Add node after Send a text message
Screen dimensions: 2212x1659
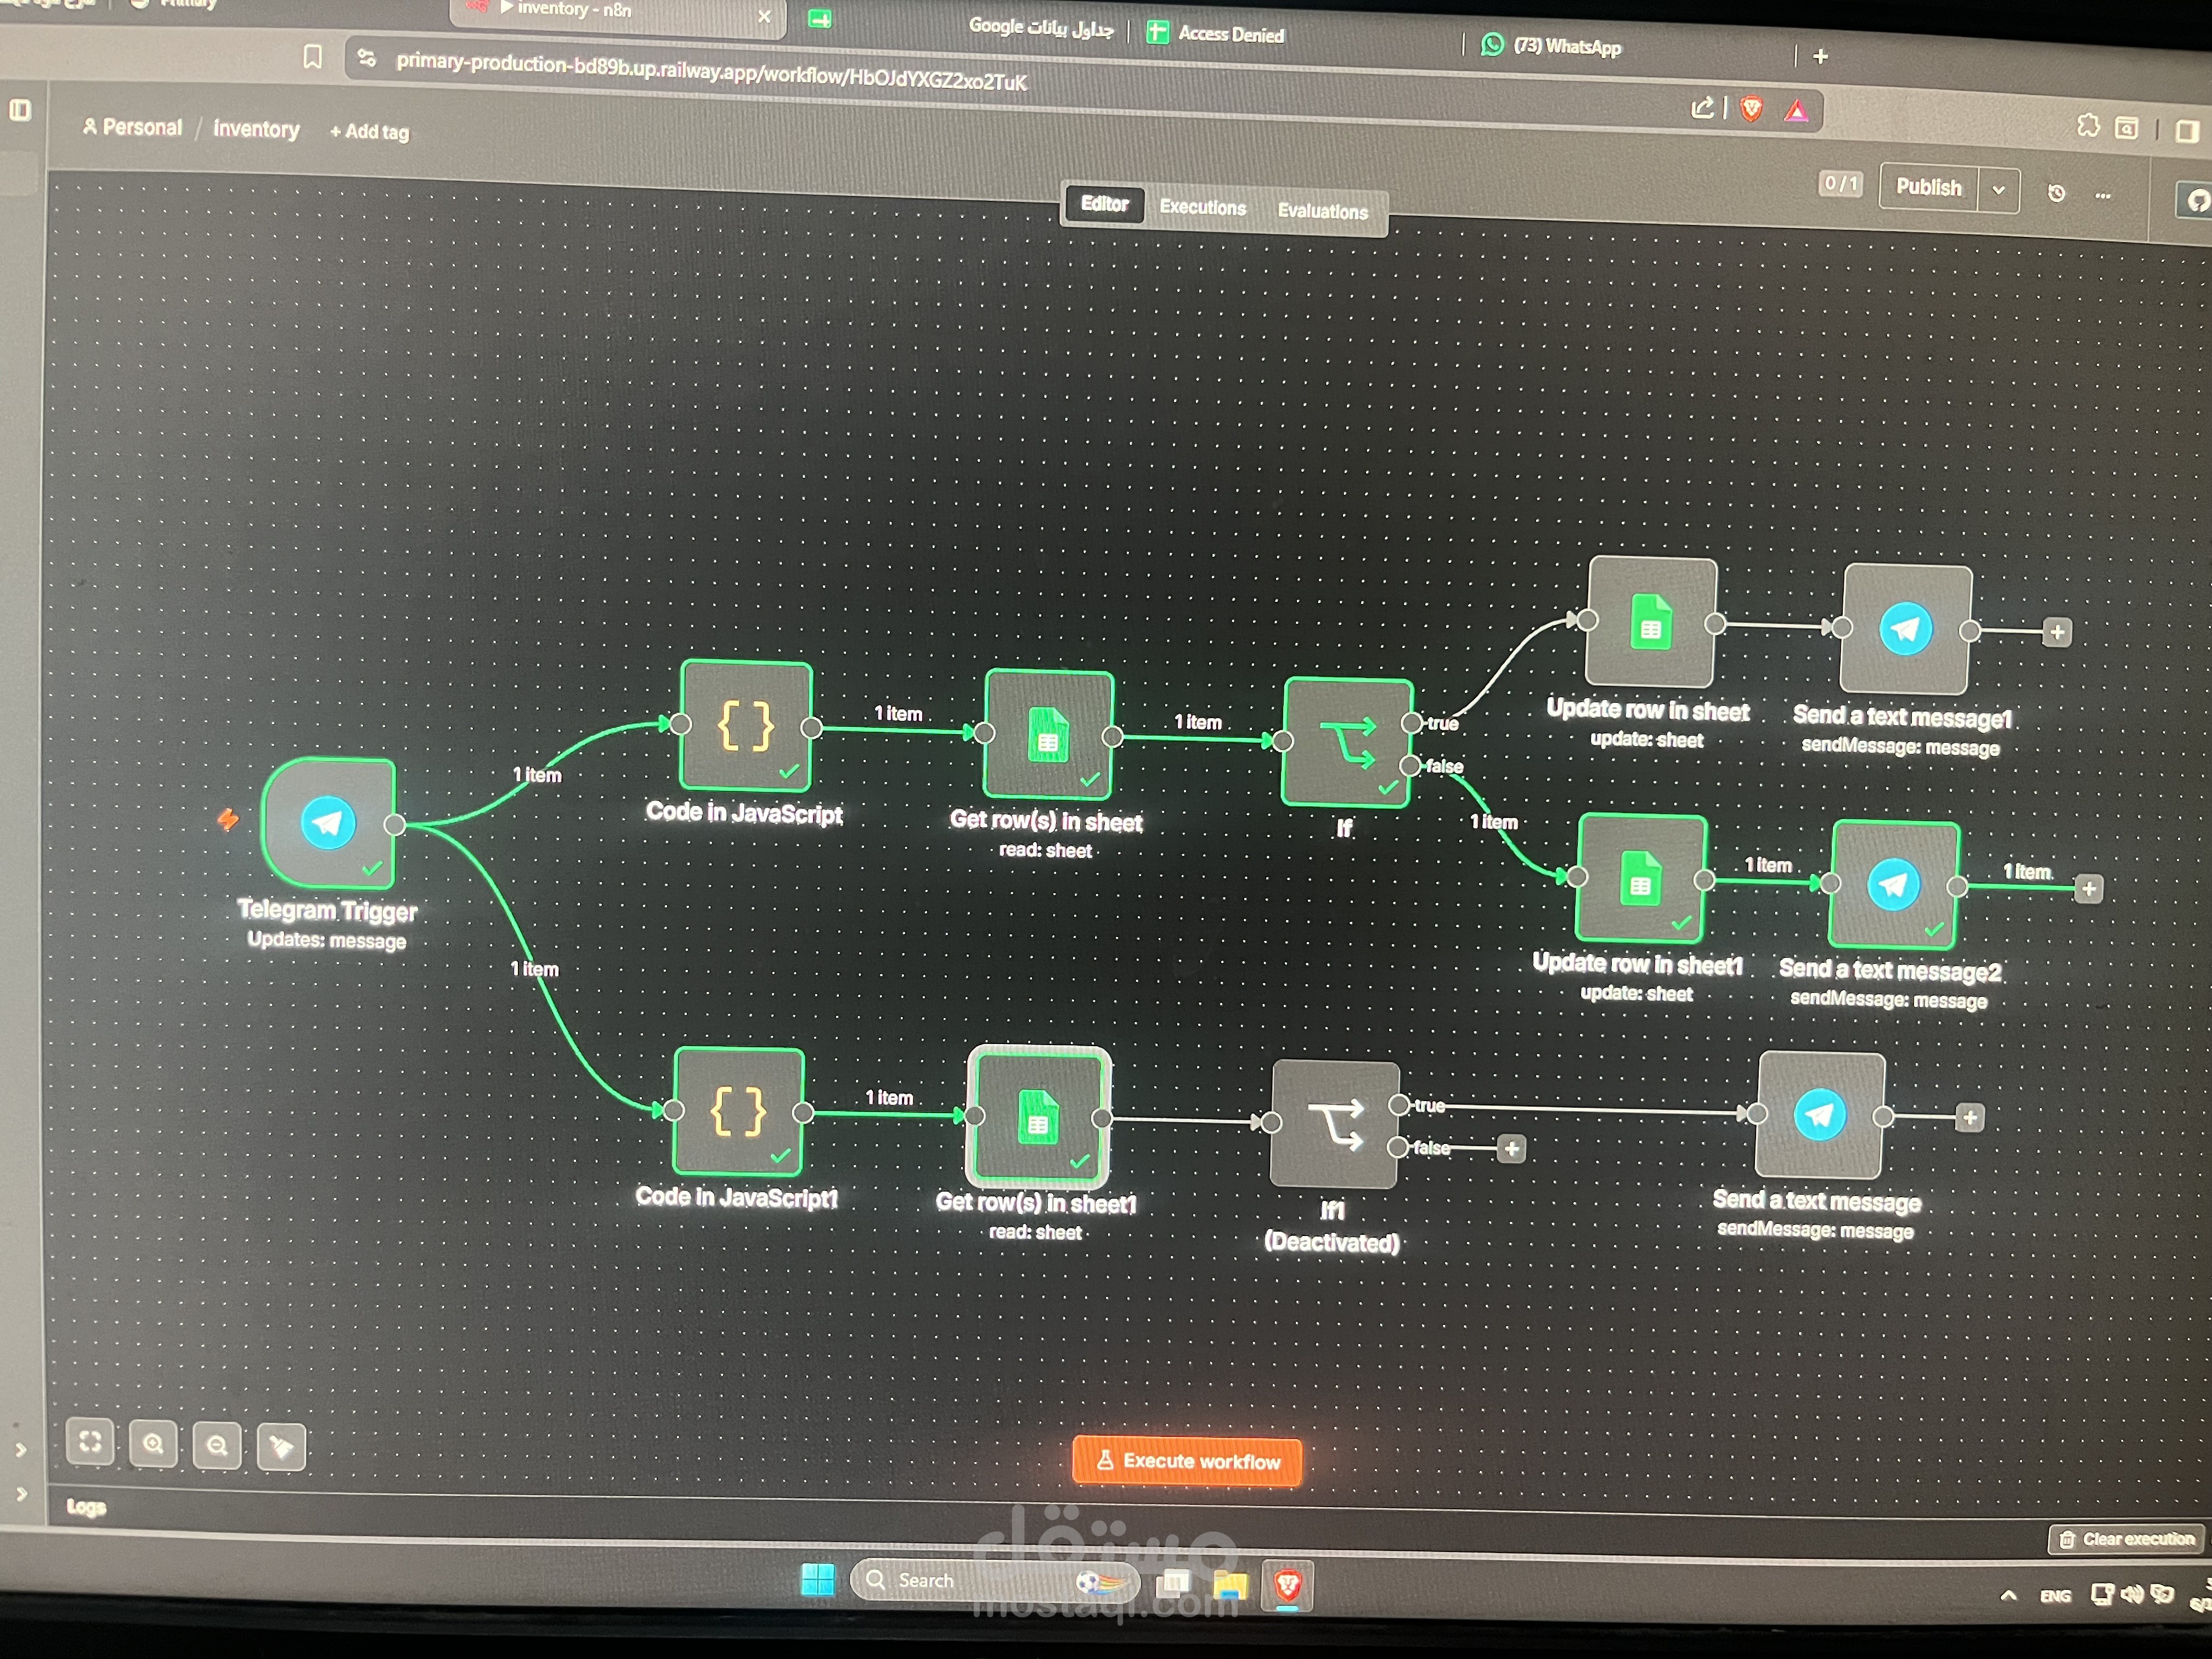[1970, 1118]
